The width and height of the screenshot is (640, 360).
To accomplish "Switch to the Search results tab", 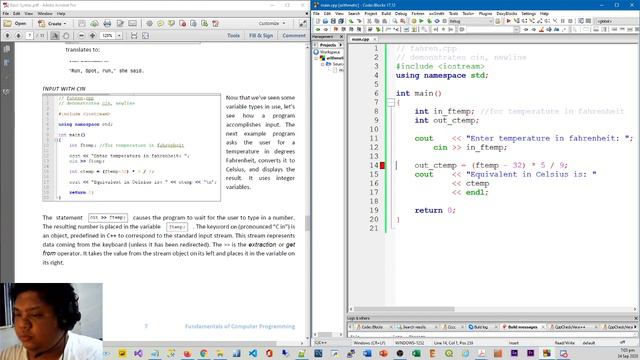I will coord(414,327).
